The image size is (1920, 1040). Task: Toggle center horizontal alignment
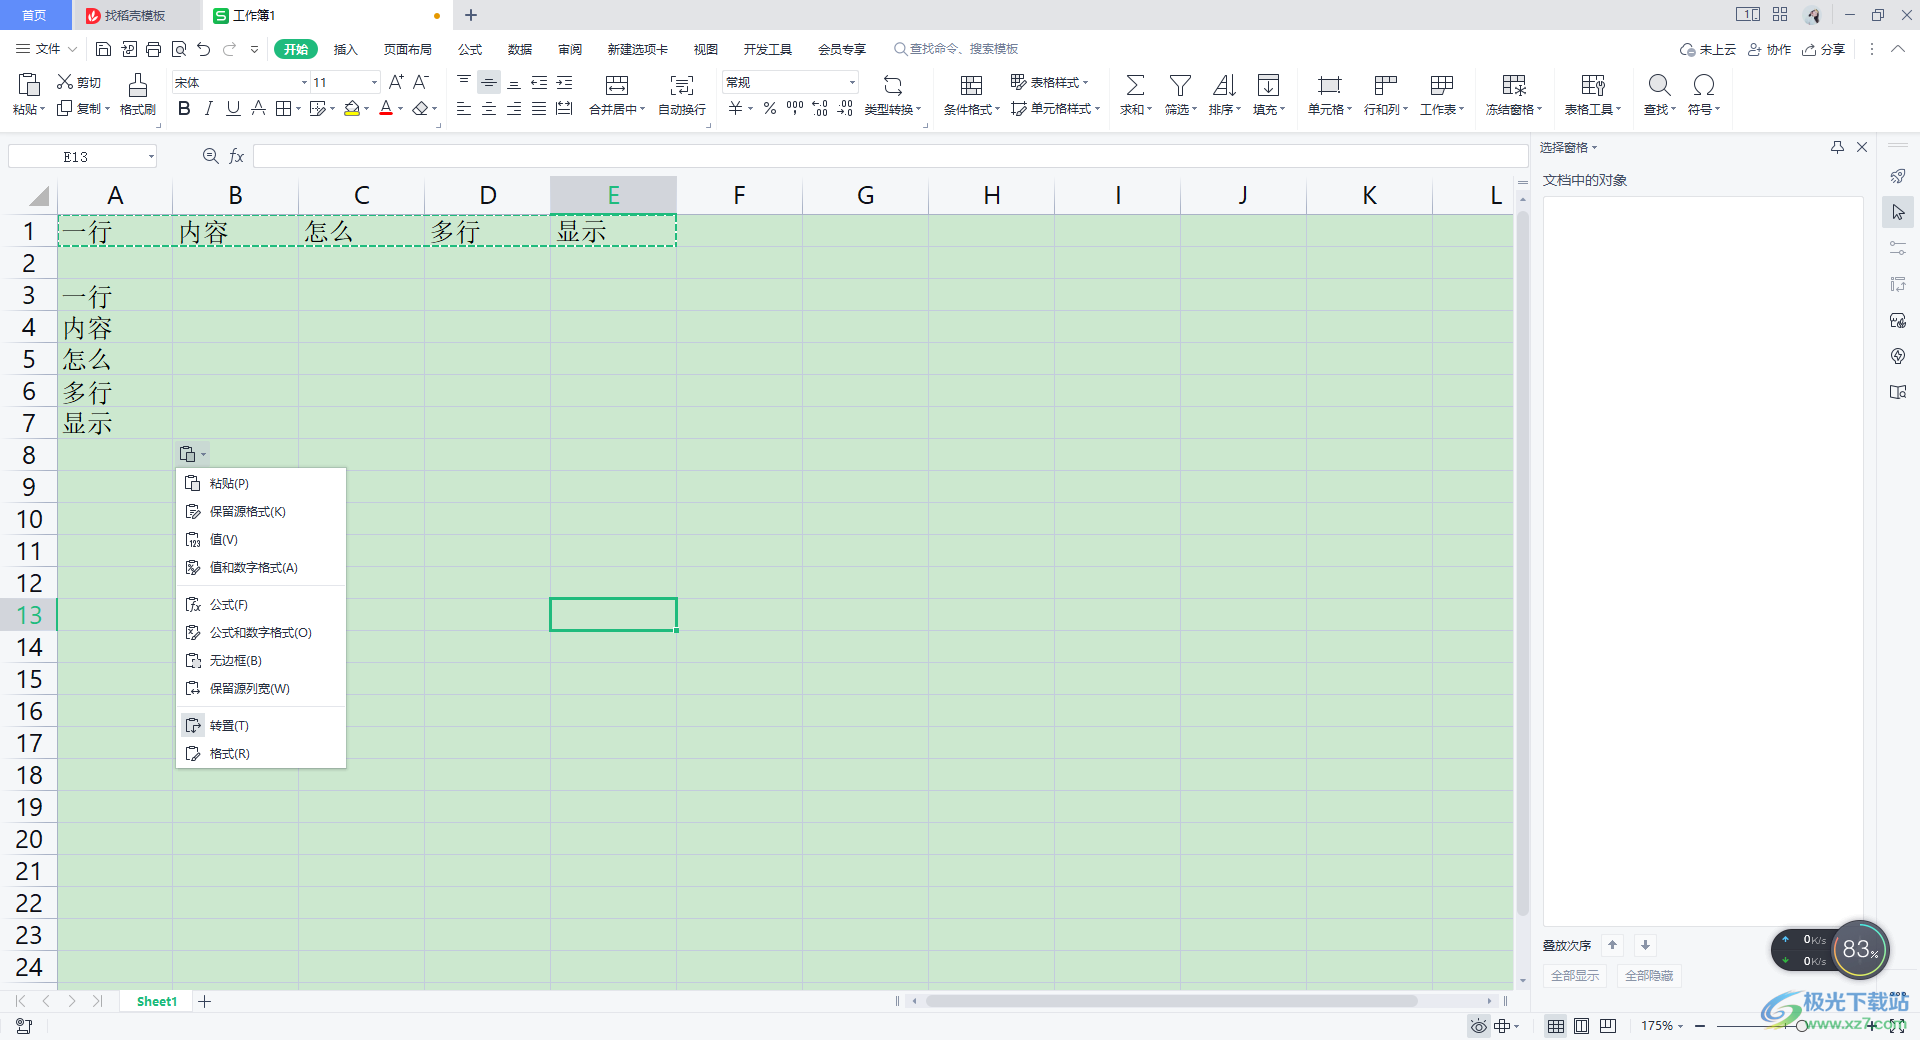489,108
